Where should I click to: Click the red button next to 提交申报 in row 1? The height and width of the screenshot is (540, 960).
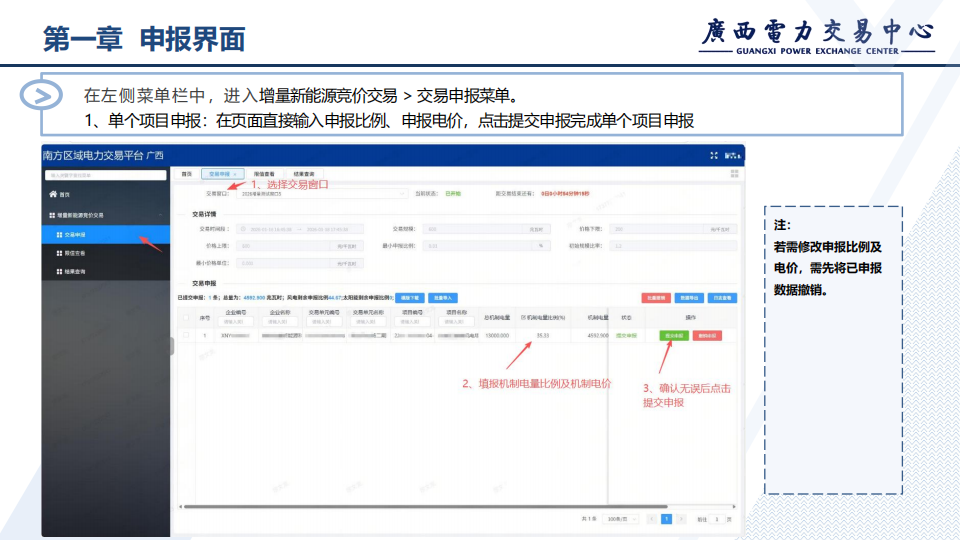pyautogui.click(x=707, y=336)
